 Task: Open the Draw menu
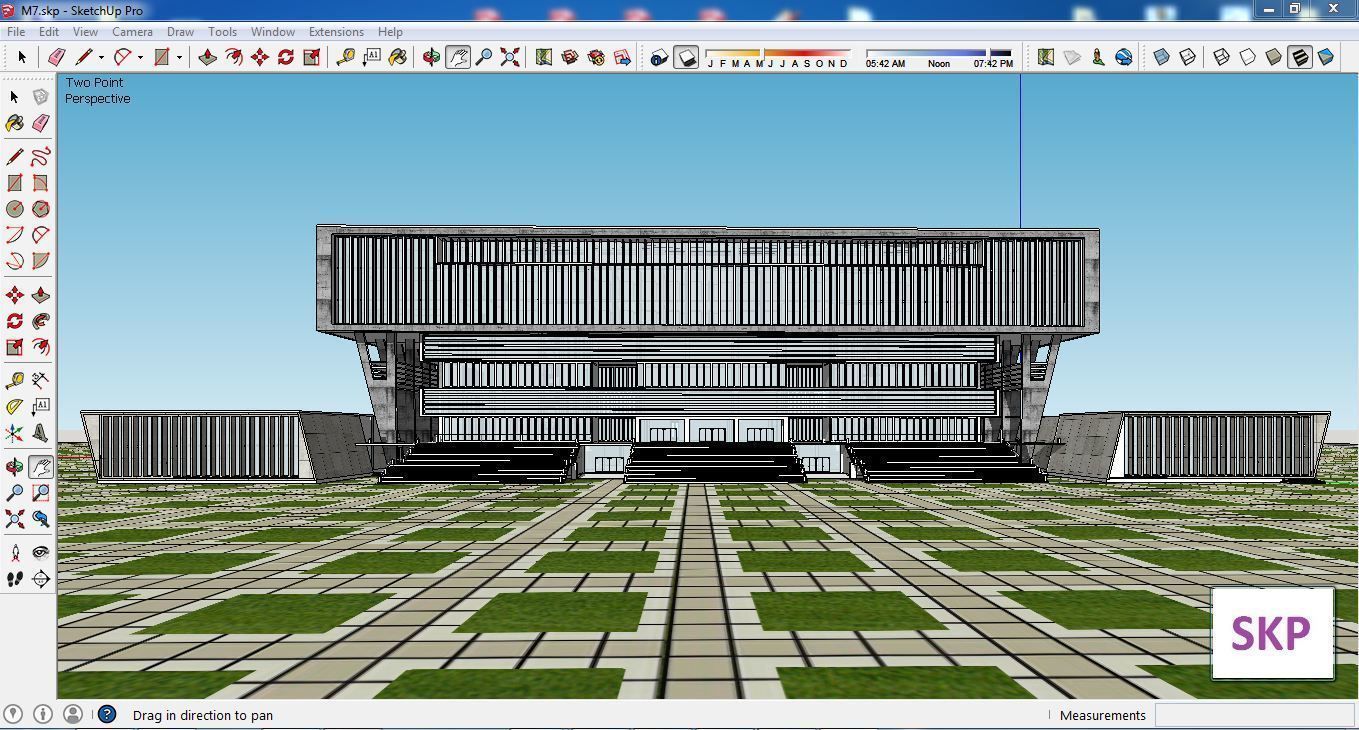pos(180,31)
